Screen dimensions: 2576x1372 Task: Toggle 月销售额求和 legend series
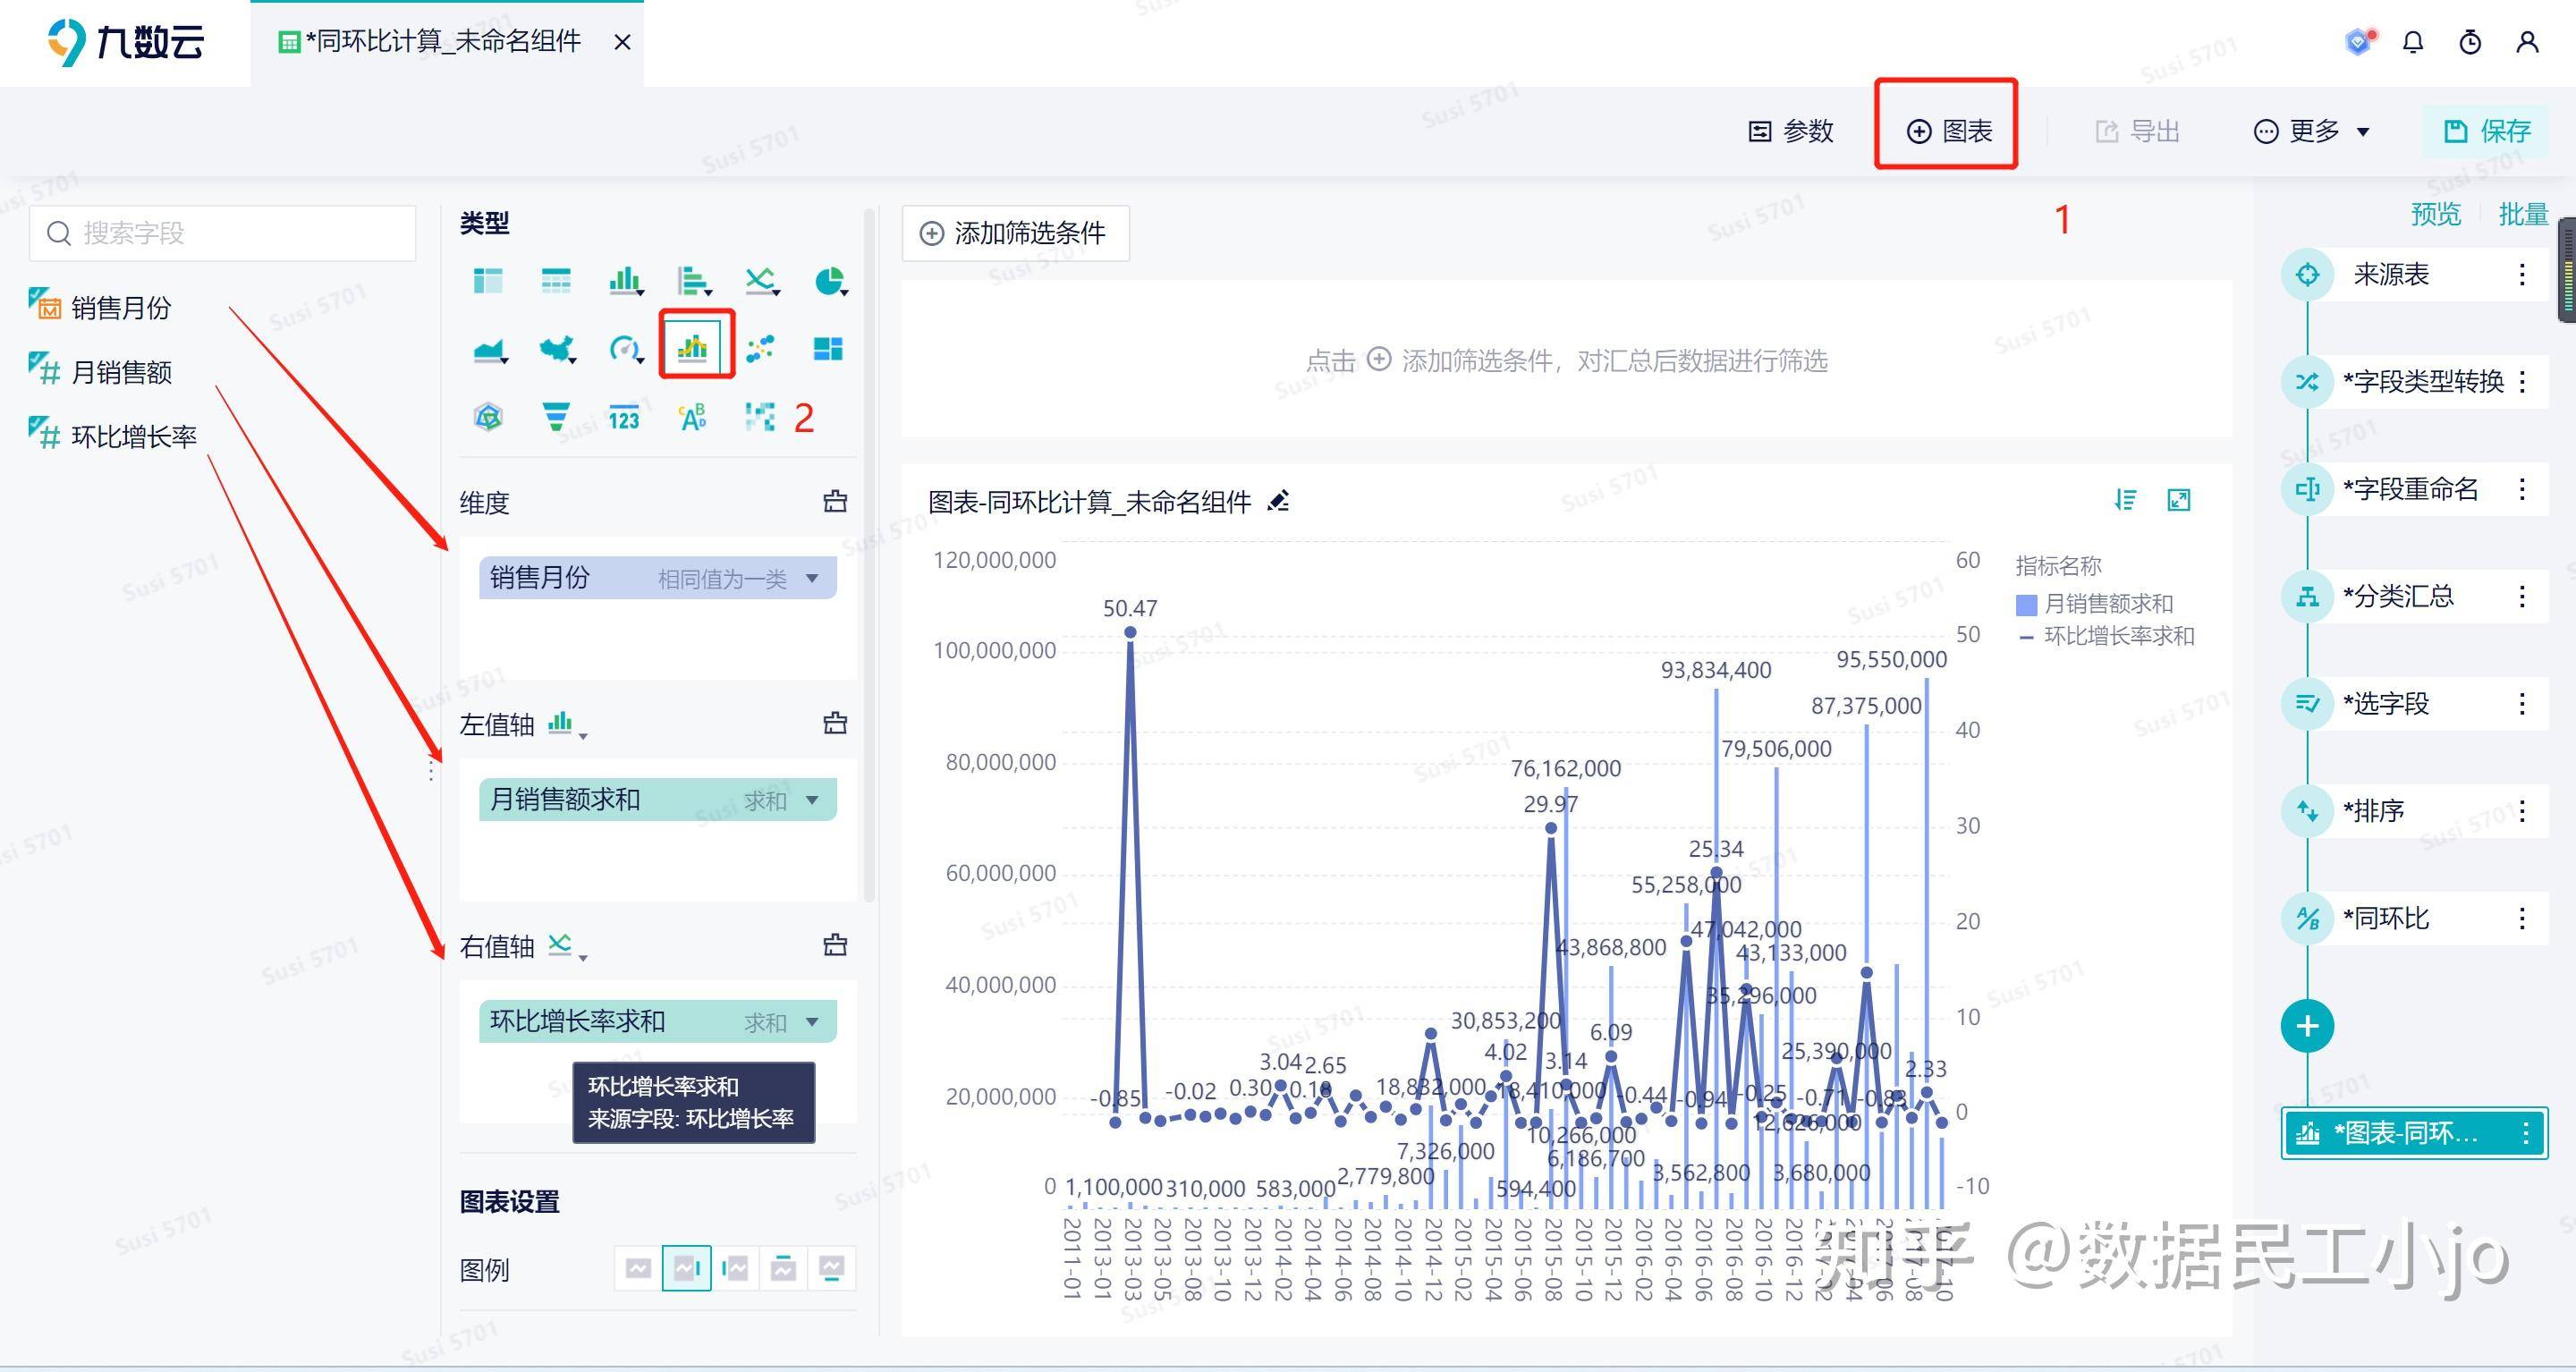click(2095, 604)
